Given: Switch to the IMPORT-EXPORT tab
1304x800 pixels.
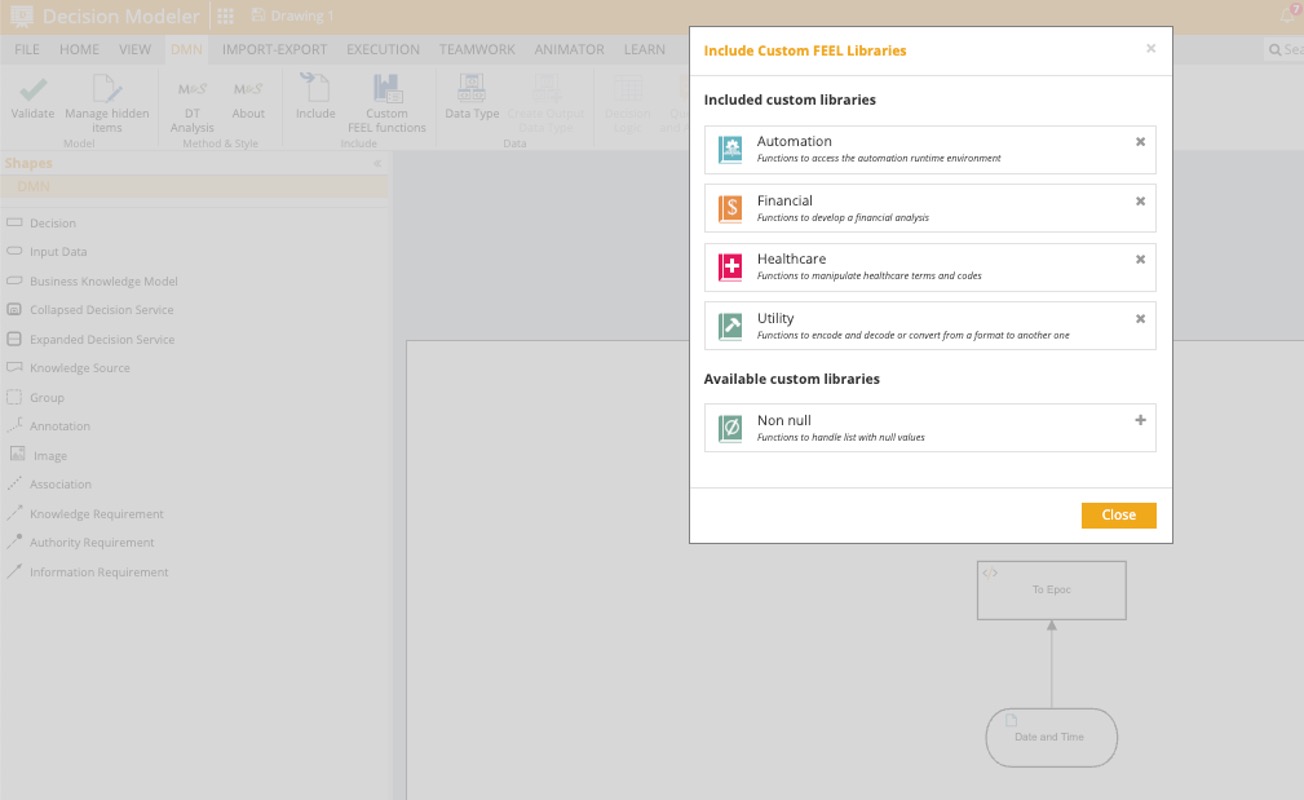Looking at the screenshot, I should point(274,49).
